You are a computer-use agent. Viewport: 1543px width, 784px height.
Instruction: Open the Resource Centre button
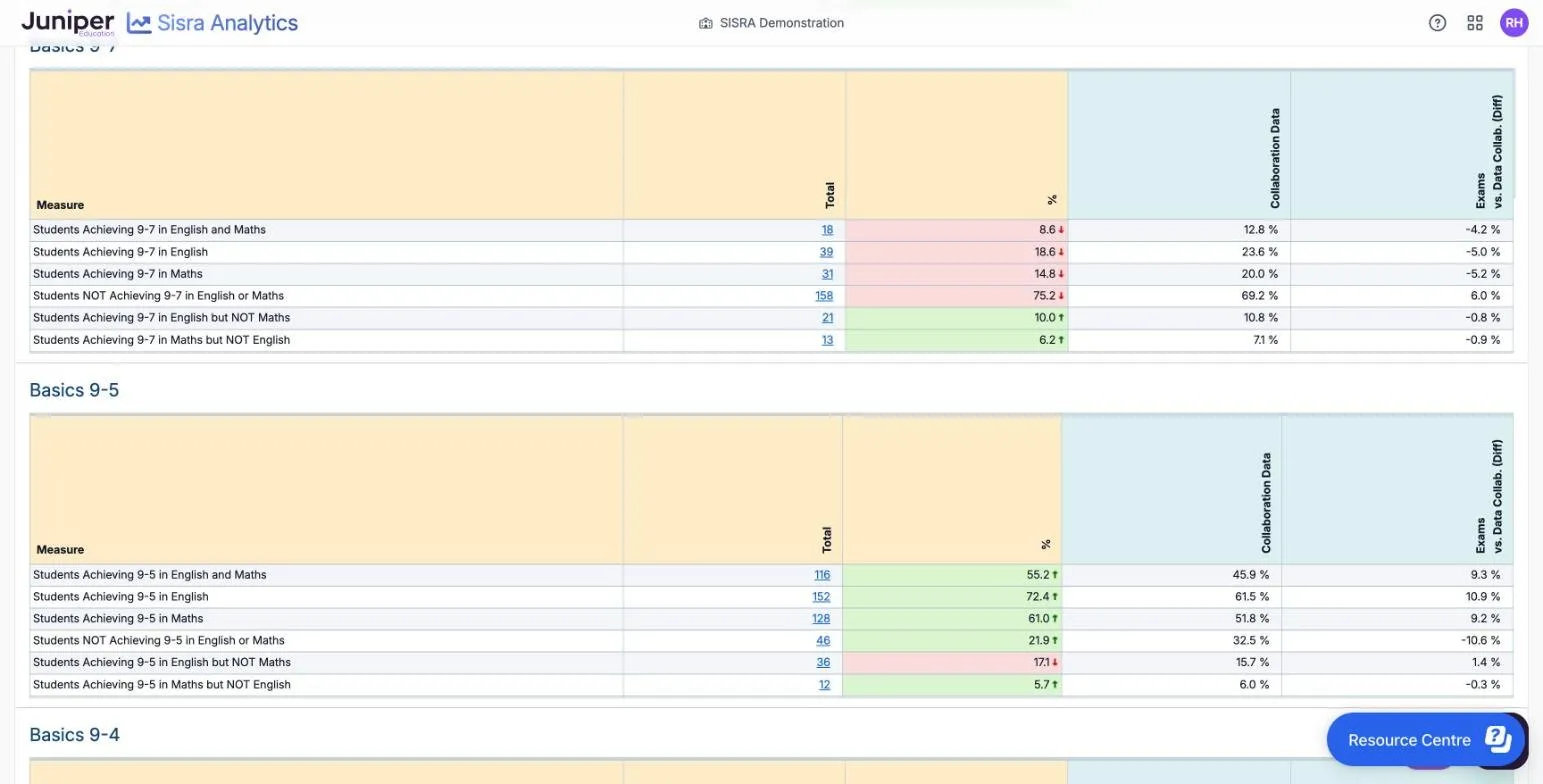coord(1425,740)
